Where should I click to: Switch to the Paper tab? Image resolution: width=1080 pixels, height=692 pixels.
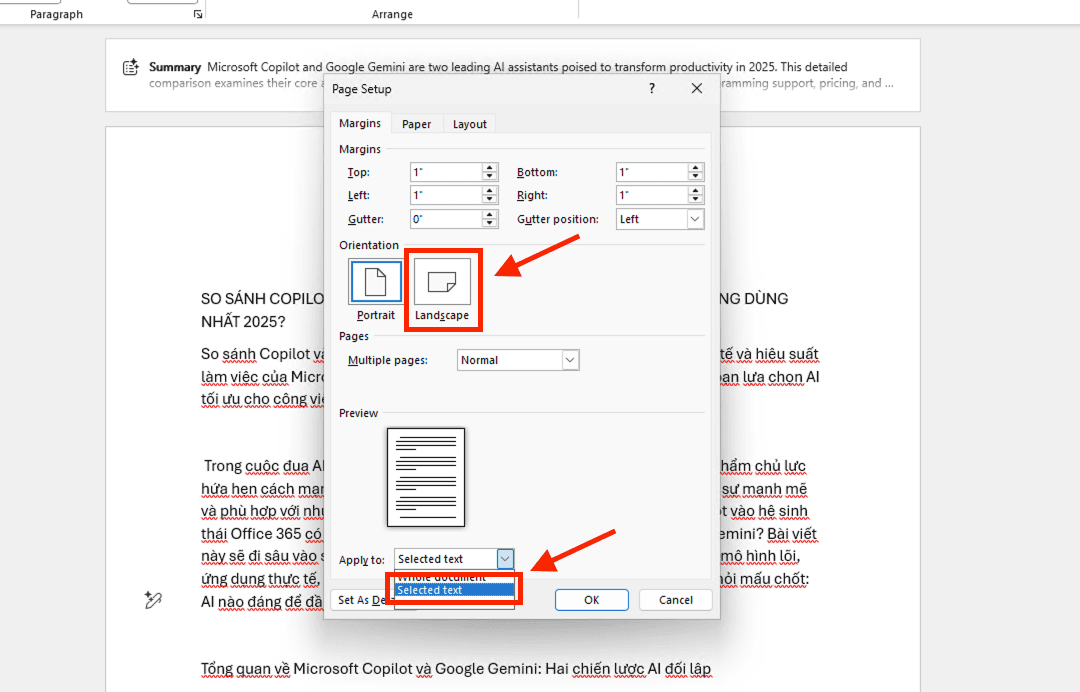(417, 124)
